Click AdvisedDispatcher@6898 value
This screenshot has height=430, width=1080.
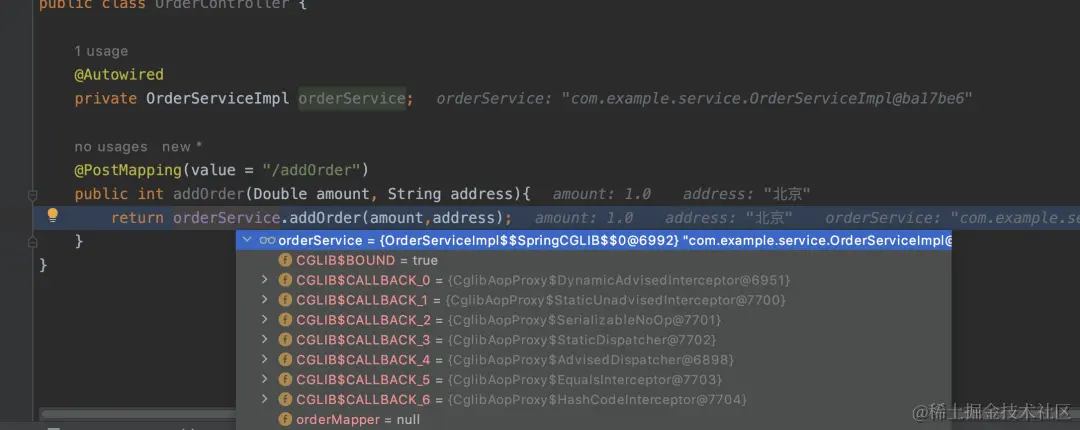591,360
